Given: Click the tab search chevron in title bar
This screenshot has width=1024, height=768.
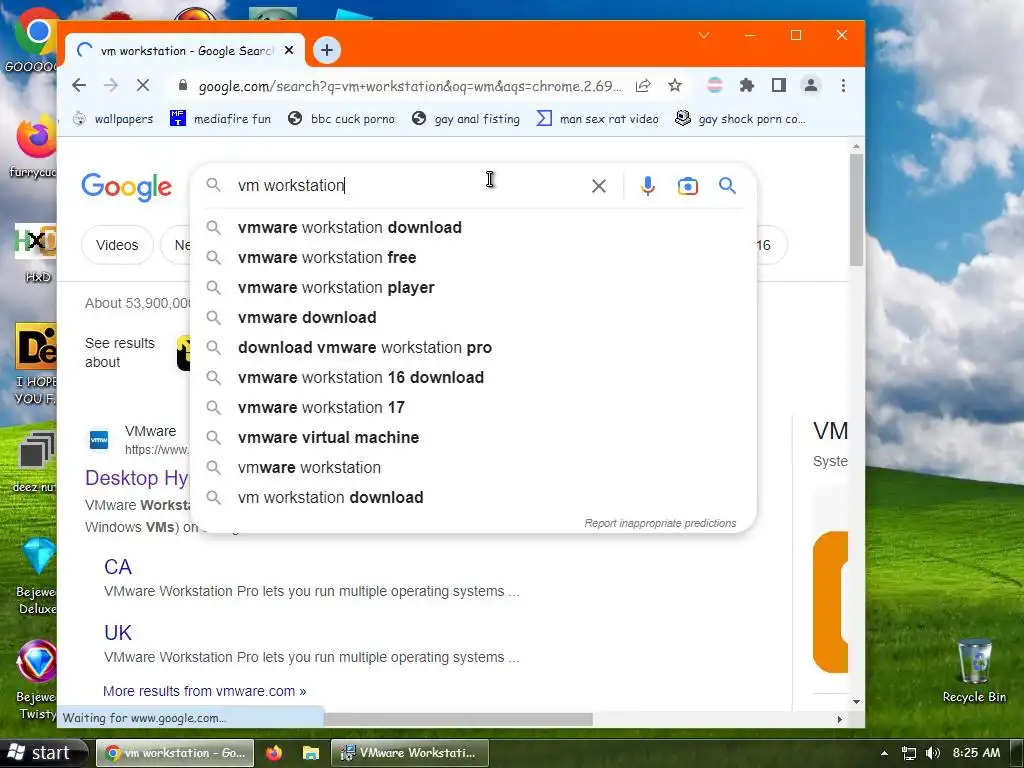Looking at the screenshot, I should [x=704, y=35].
